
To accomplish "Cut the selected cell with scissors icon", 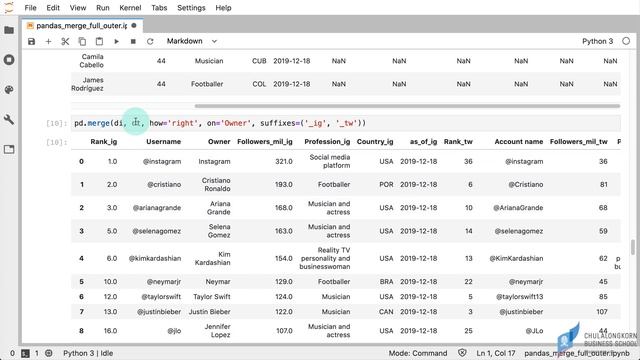I will [65, 41].
